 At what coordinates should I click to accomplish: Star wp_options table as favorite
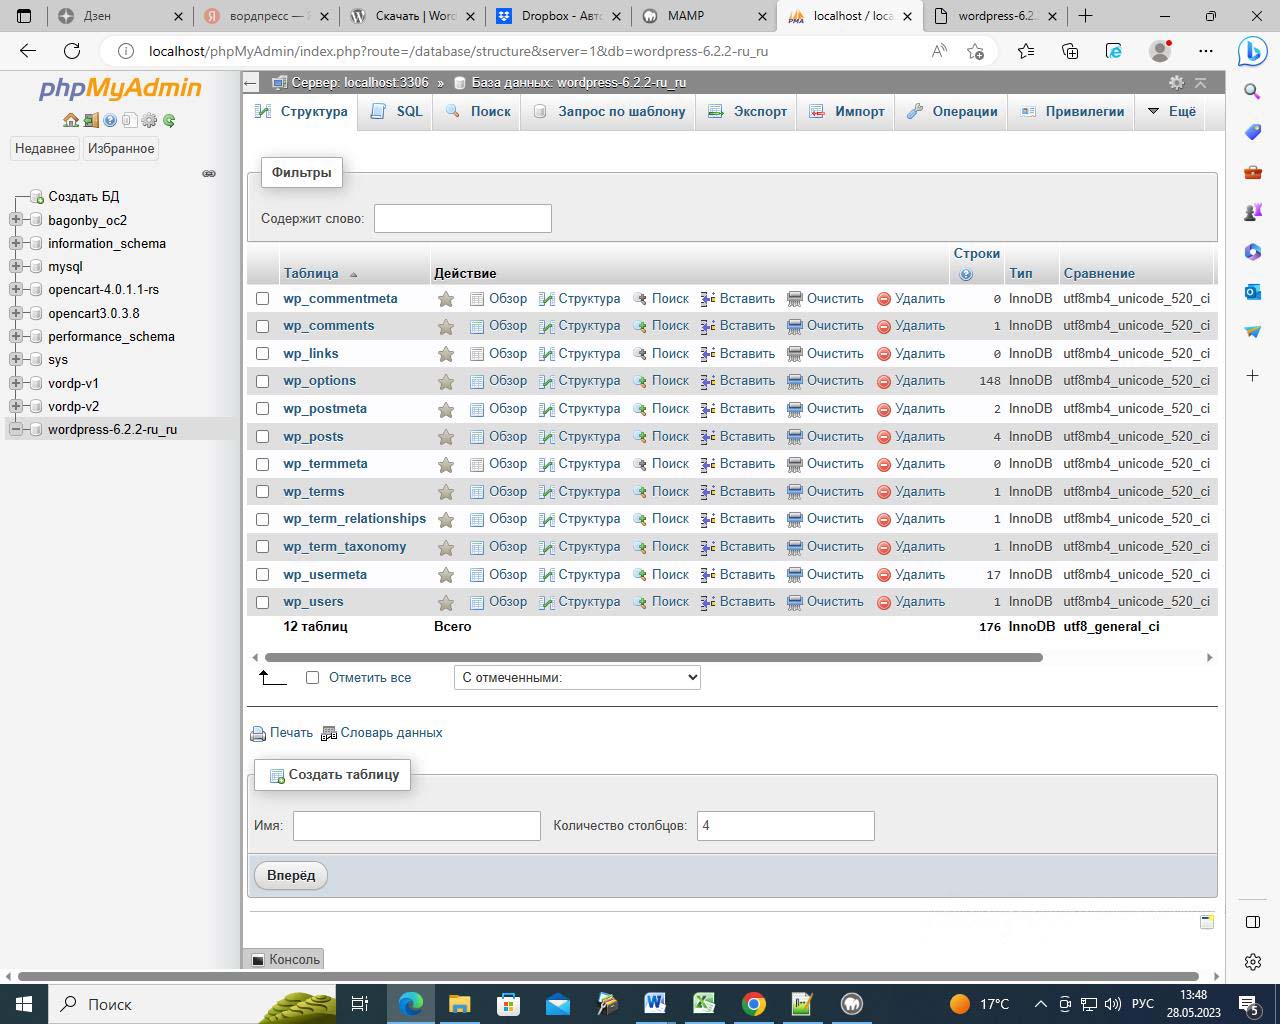coord(446,382)
